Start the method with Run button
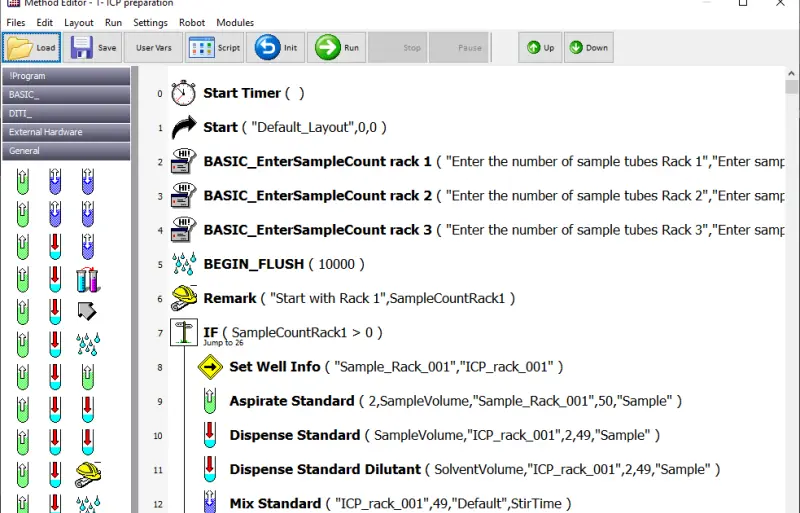Viewport: 800px width, 513px height. [337, 47]
